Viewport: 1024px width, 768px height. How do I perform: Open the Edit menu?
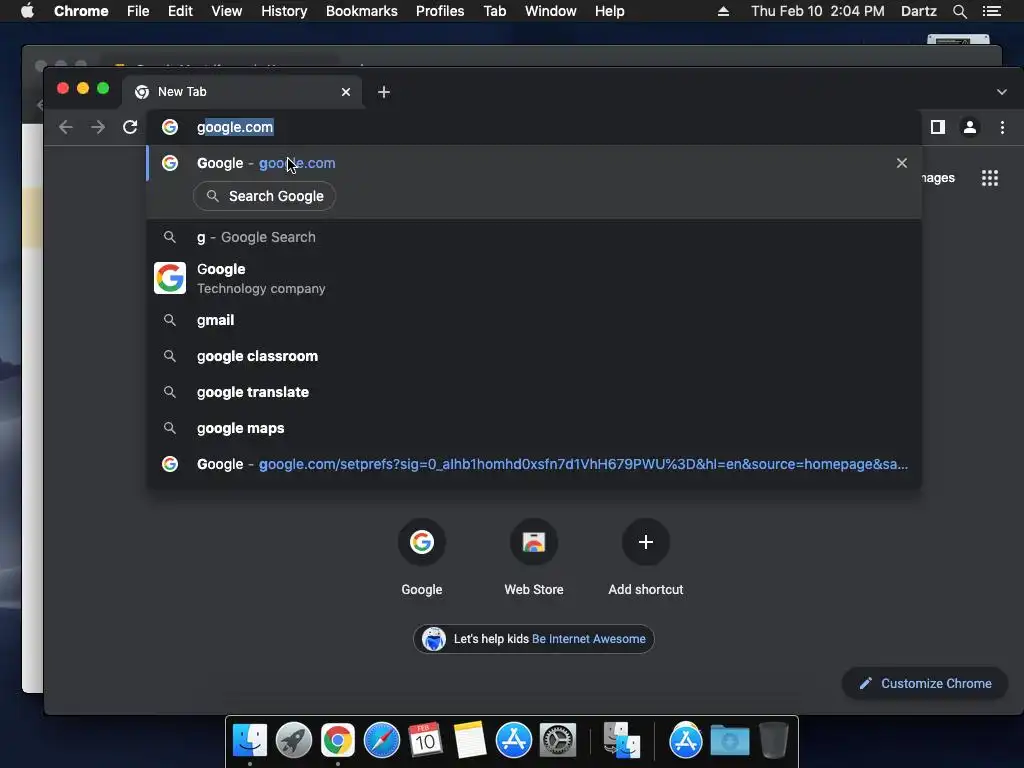click(x=180, y=11)
